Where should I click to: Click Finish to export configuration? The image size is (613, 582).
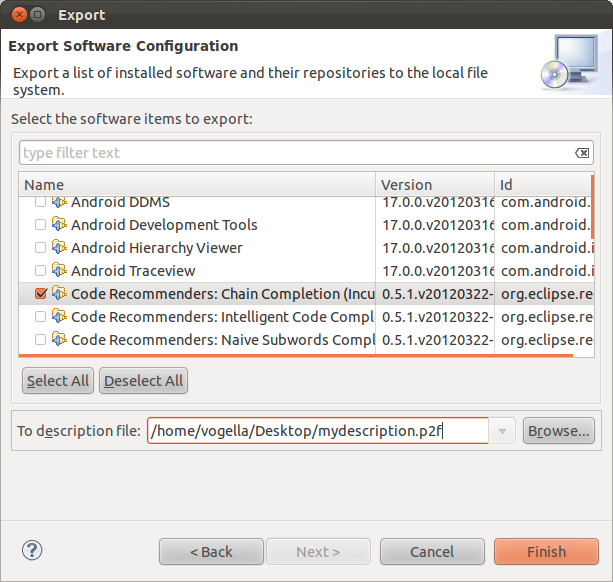(x=546, y=552)
